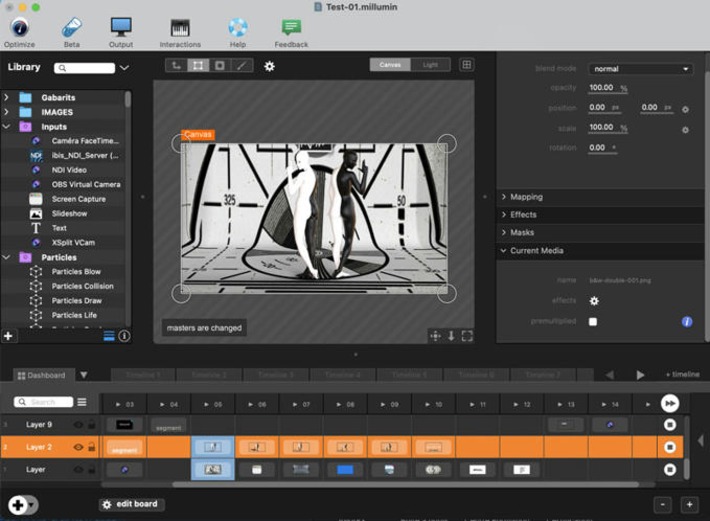Image resolution: width=710 pixels, height=521 pixels.
Task: Switch to the Dashboard tab
Action: (41, 375)
